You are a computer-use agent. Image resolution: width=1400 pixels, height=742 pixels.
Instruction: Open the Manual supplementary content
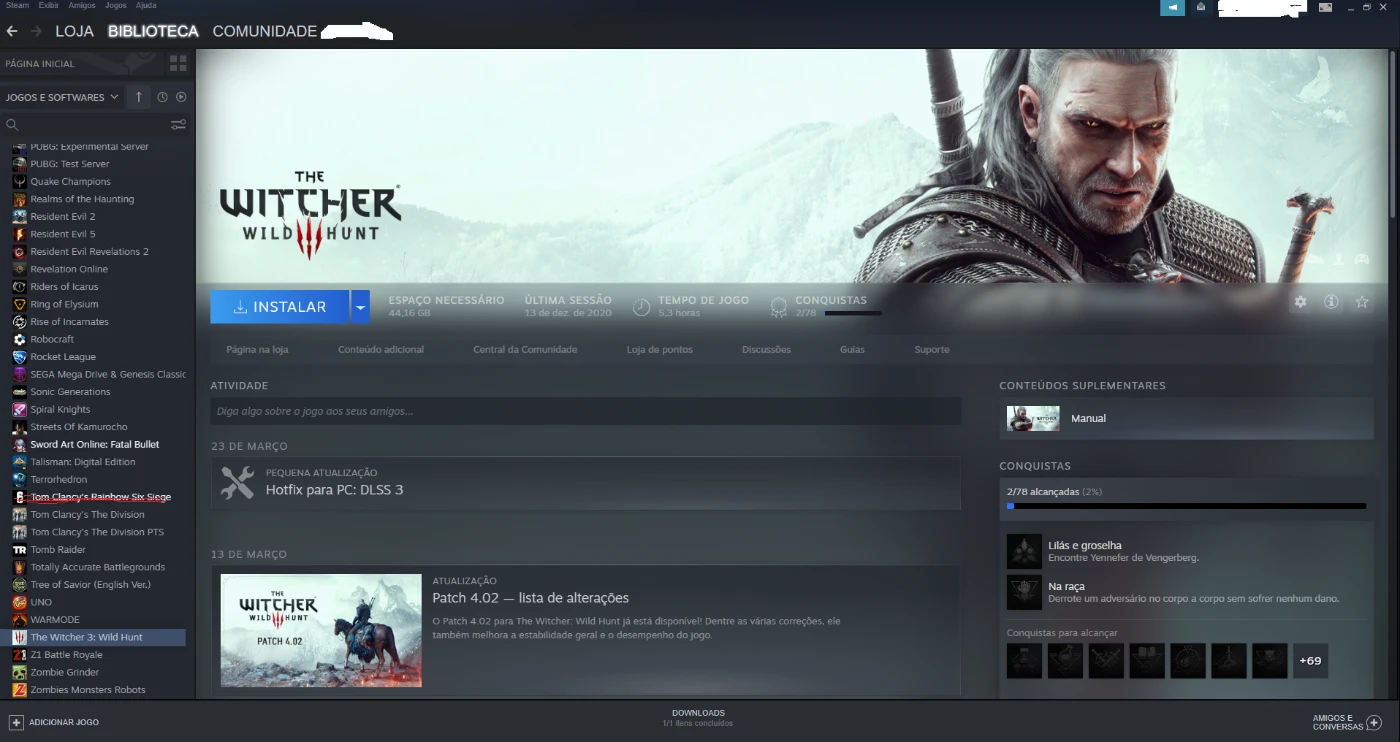pyautogui.click(x=1186, y=418)
